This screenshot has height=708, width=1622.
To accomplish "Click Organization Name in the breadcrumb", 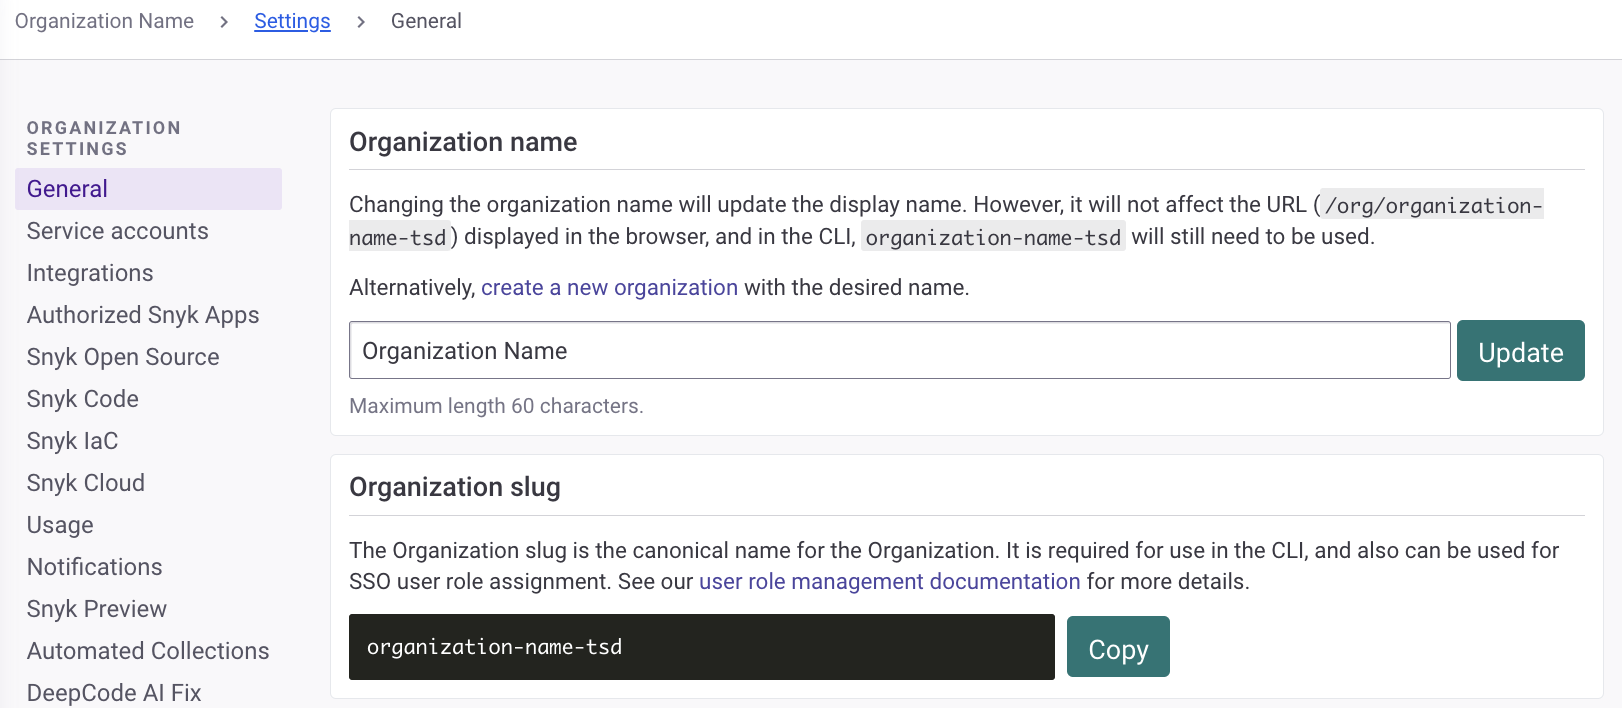I will coord(104,21).
